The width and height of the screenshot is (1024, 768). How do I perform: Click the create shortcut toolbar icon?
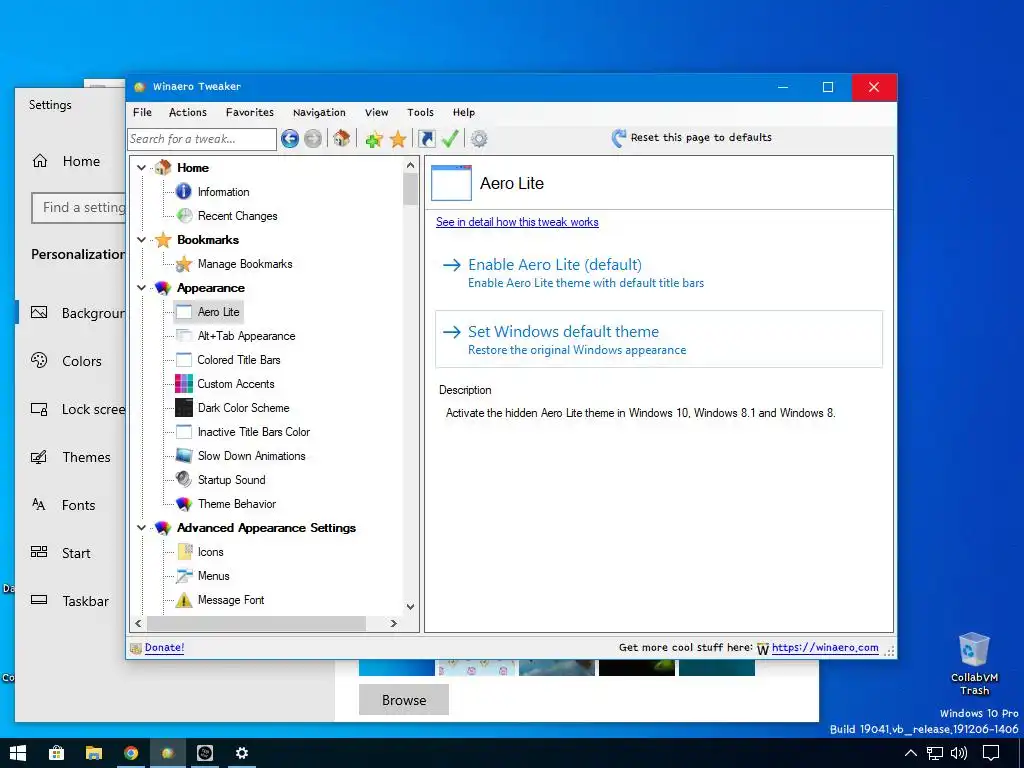click(x=426, y=138)
